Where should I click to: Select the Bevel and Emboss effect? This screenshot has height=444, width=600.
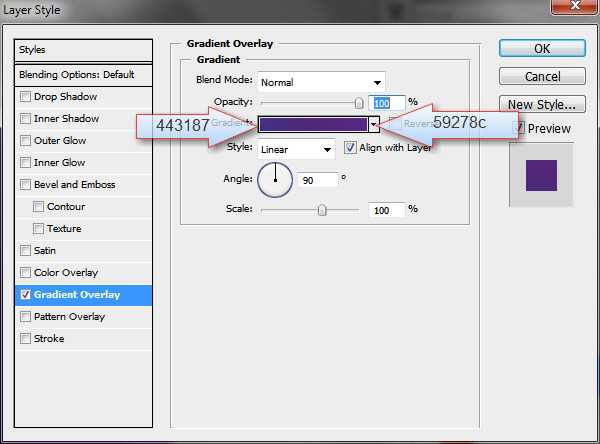pos(74,185)
